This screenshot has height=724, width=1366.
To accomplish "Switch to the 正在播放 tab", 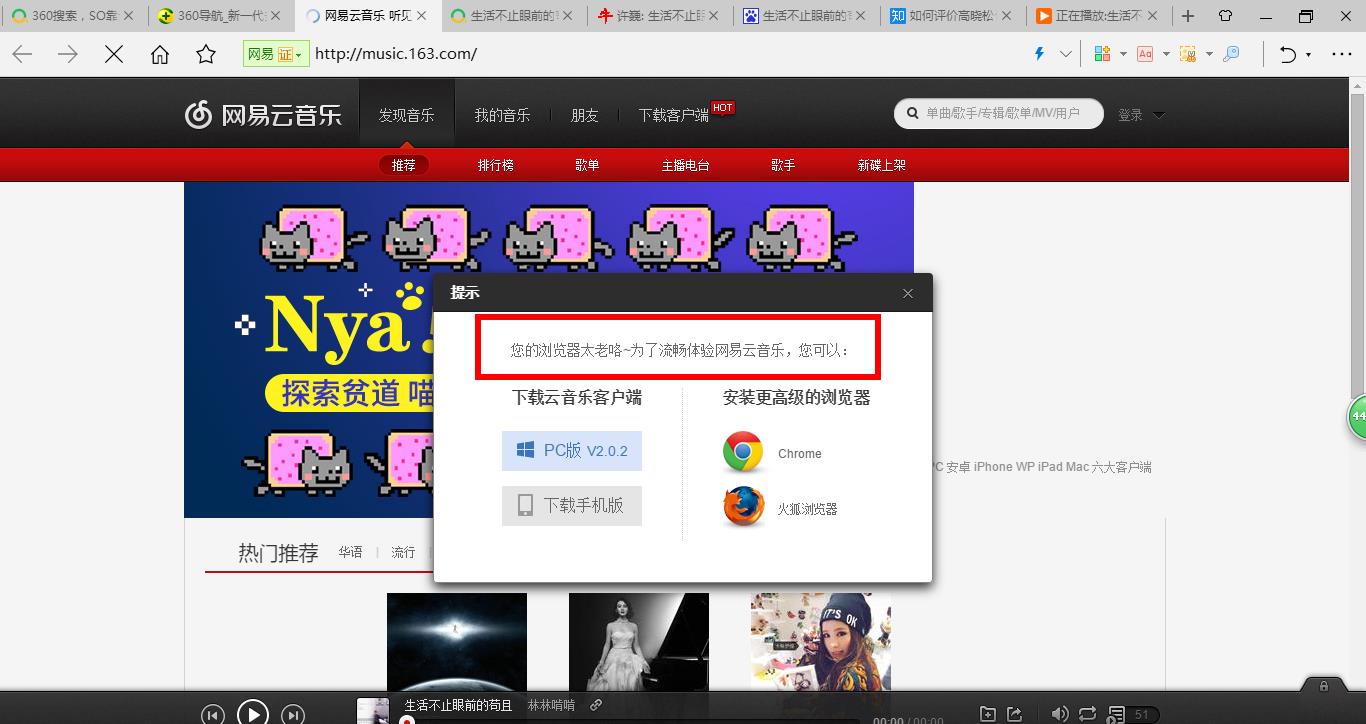I will [x=1099, y=16].
